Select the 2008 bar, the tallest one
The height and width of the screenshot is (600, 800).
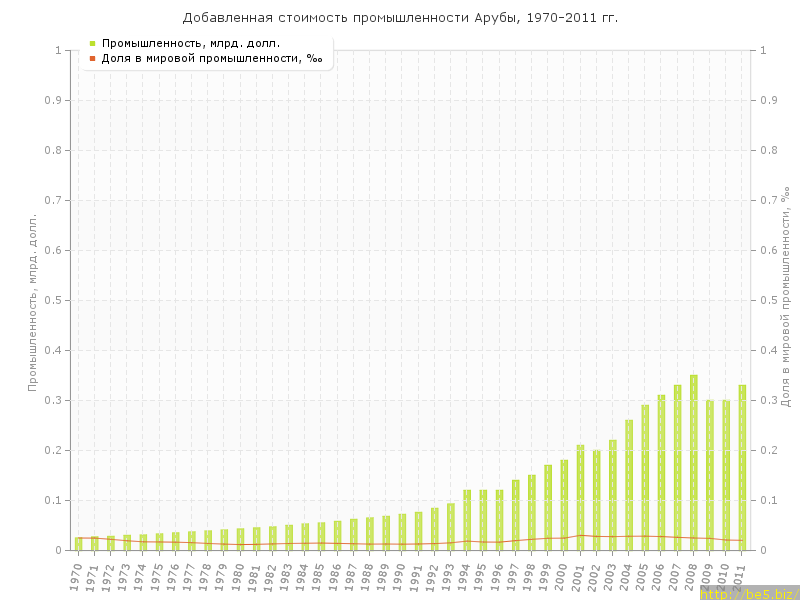click(x=694, y=462)
